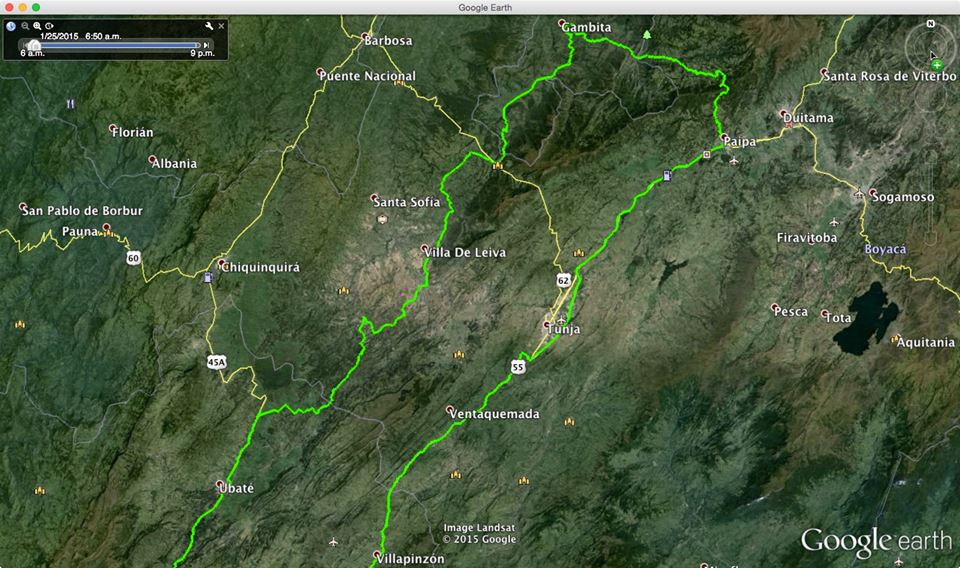The height and width of the screenshot is (568, 960).
Task: Close the time slider panel
Action: click(x=221, y=26)
